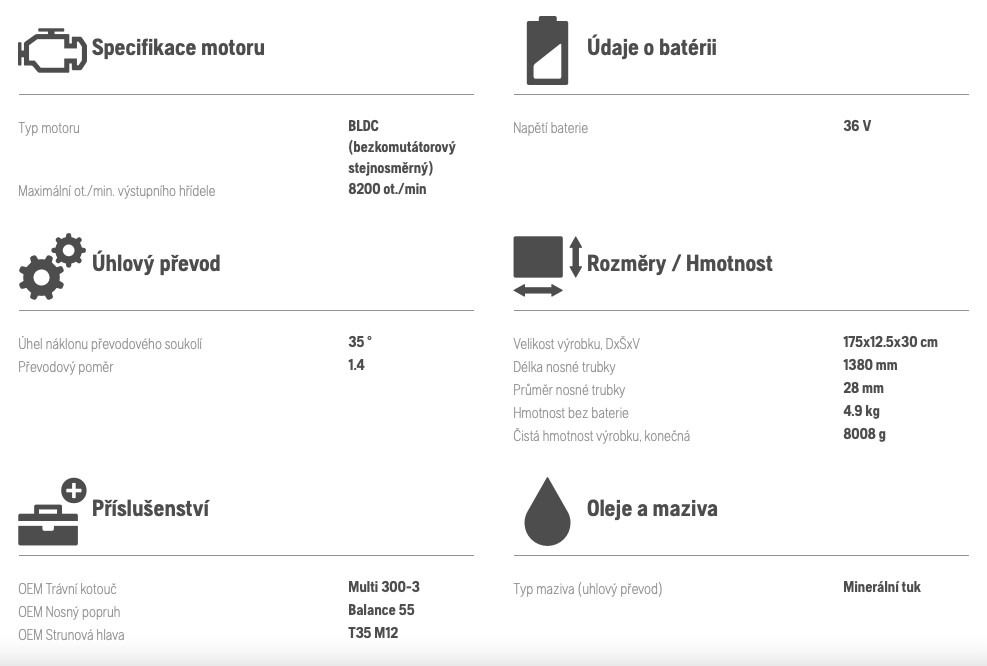Select the Specifikace motoru heading
The height and width of the screenshot is (666, 987).
(x=178, y=48)
